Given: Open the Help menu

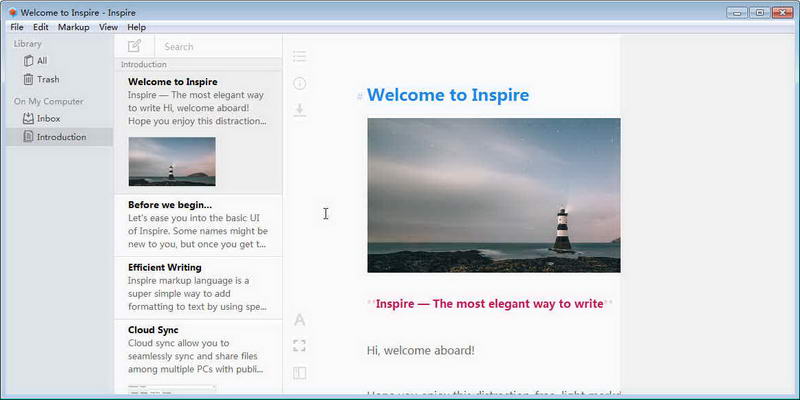Looking at the screenshot, I should 136,27.
